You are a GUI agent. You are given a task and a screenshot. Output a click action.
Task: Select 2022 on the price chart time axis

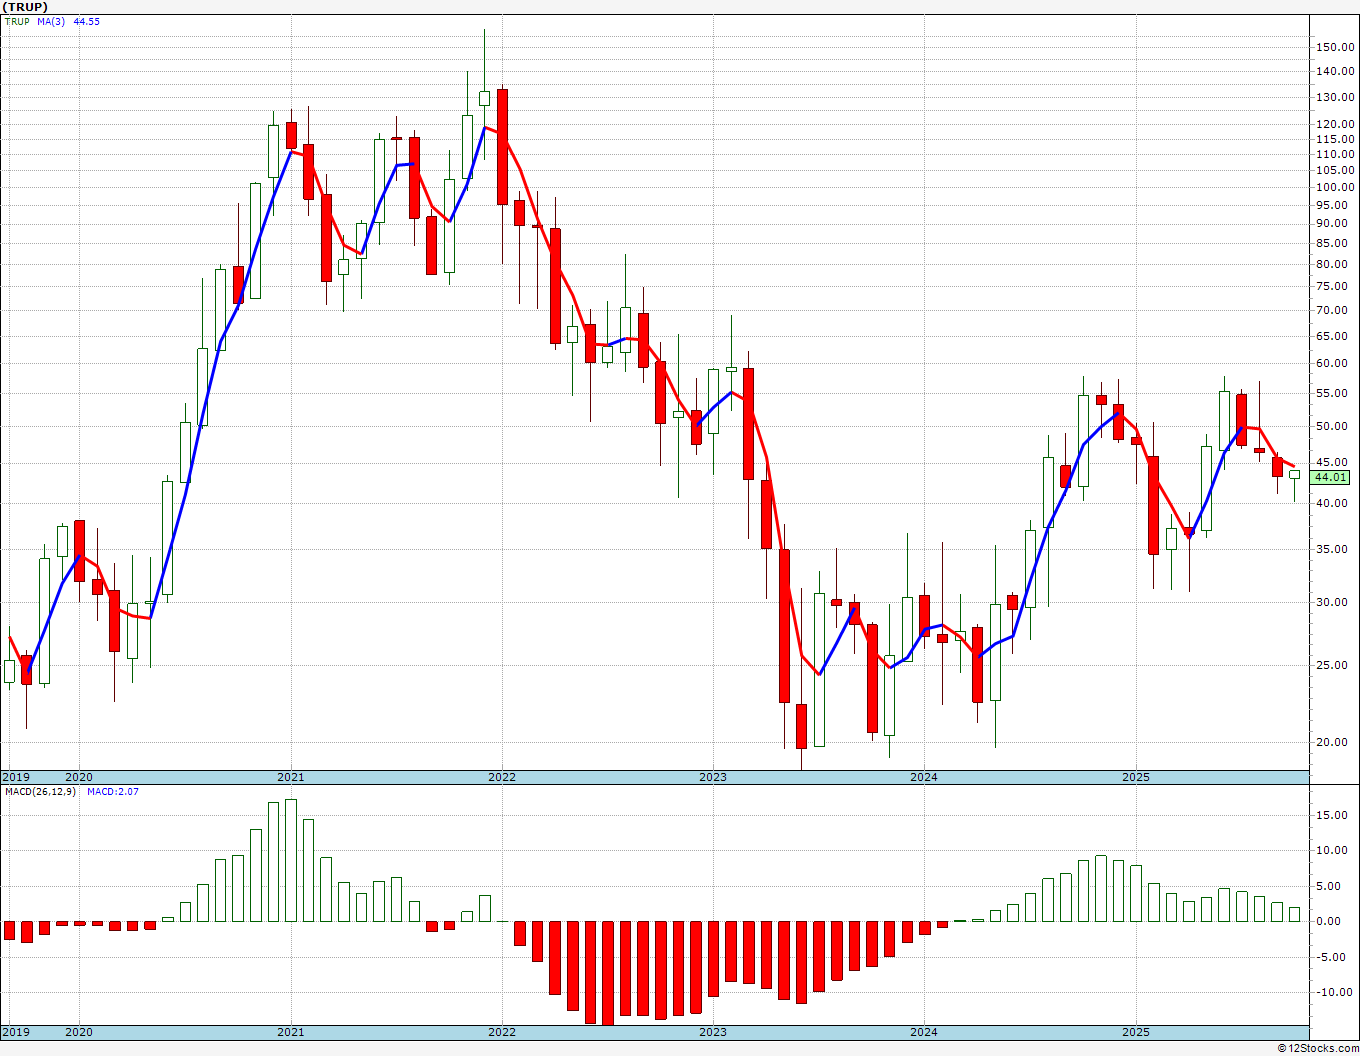pos(502,777)
